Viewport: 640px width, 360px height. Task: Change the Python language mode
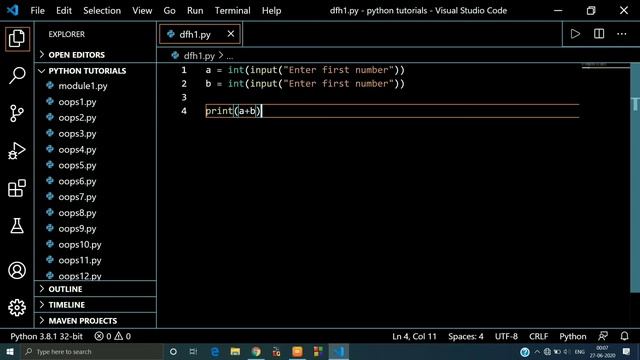pyautogui.click(x=573, y=336)
